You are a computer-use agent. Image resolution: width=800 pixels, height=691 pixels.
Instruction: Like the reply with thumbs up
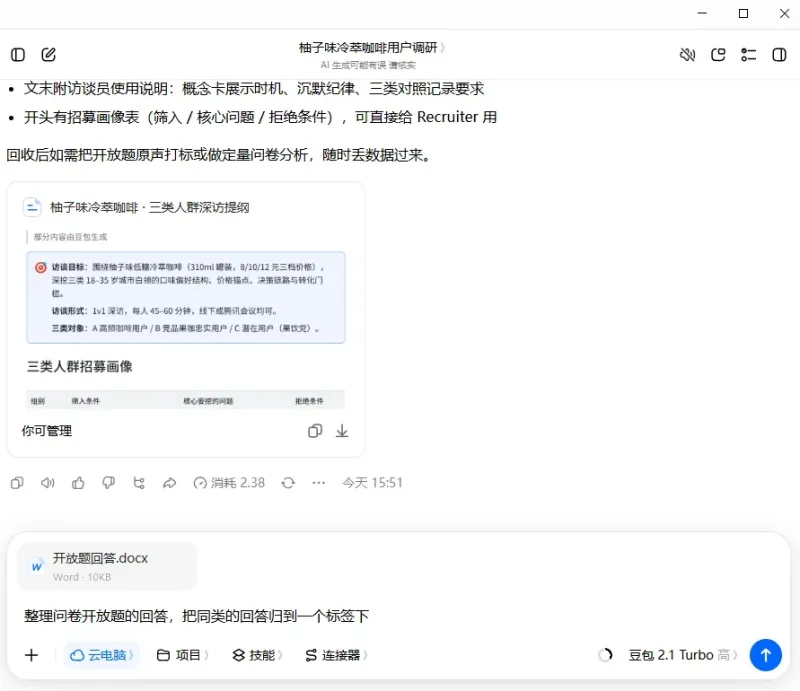(x=78, y=483)
